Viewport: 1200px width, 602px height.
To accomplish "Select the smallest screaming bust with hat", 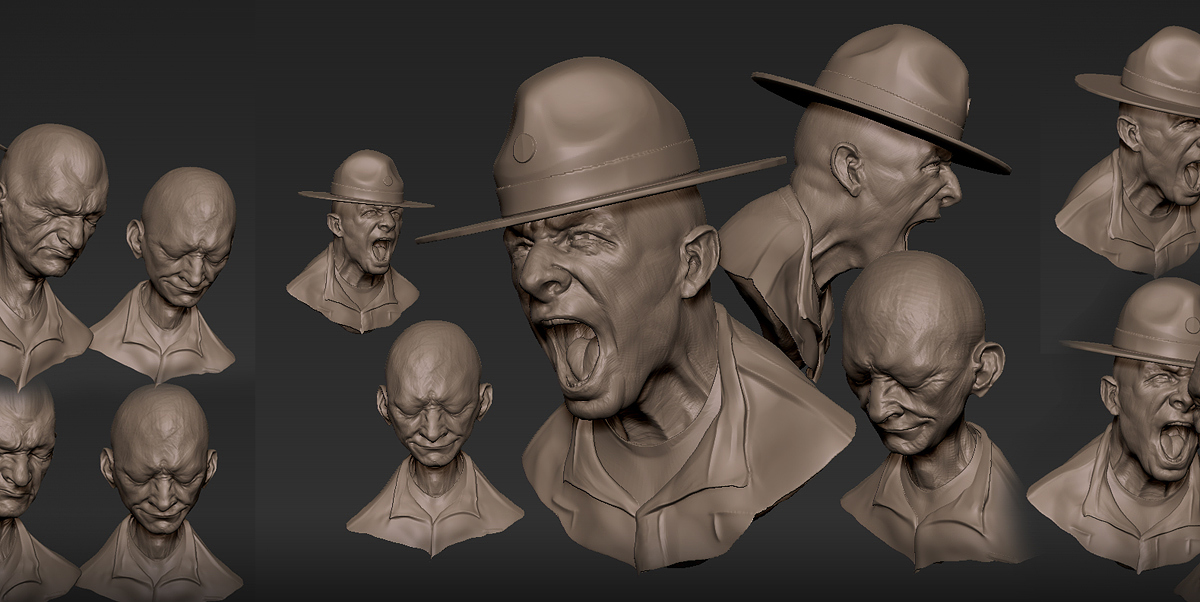I will click(x=360, y=240).
